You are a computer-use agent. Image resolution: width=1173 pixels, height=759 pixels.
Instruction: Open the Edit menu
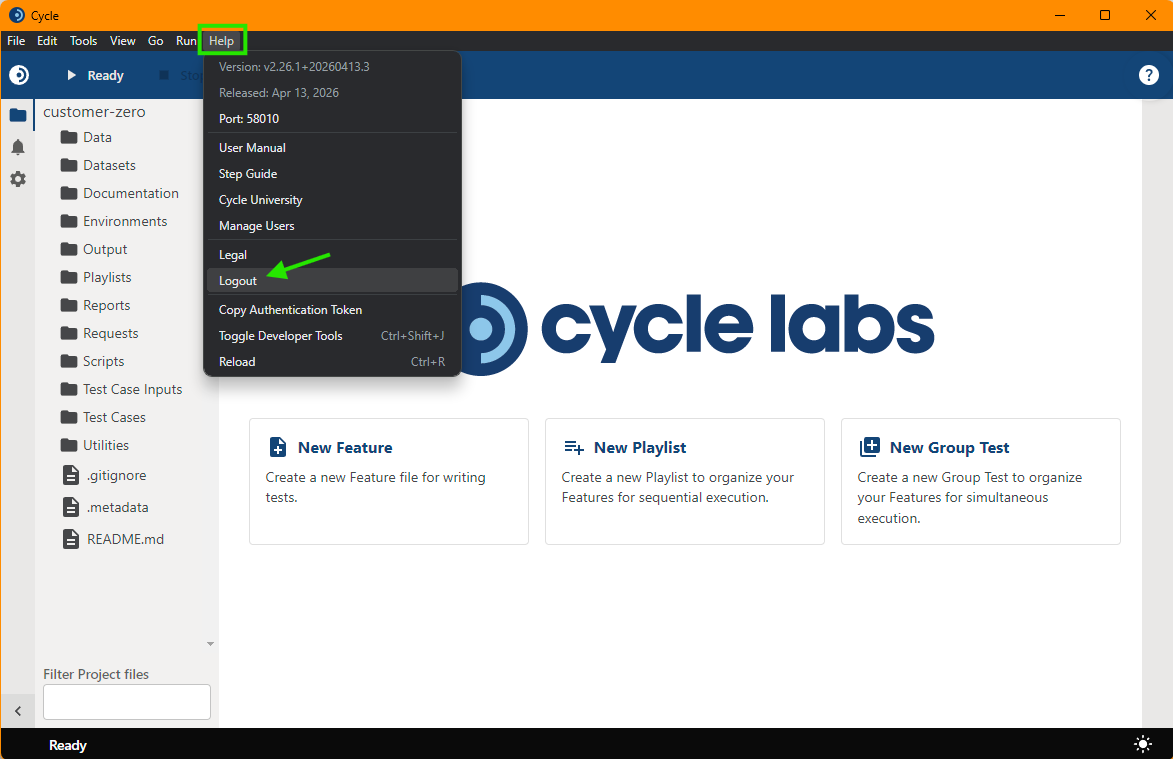(x=47, y=40)
